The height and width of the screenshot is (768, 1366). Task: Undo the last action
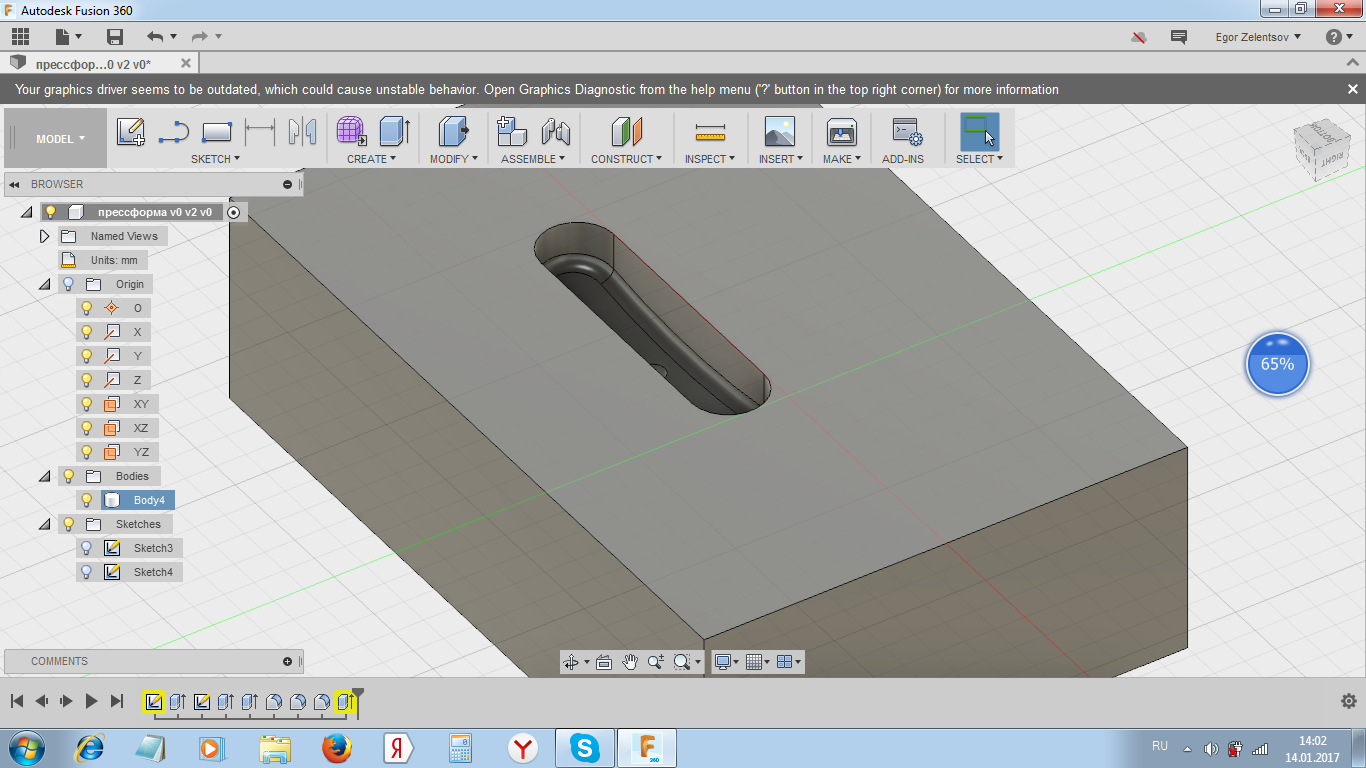pyautogui.click(x=155, y=37)
